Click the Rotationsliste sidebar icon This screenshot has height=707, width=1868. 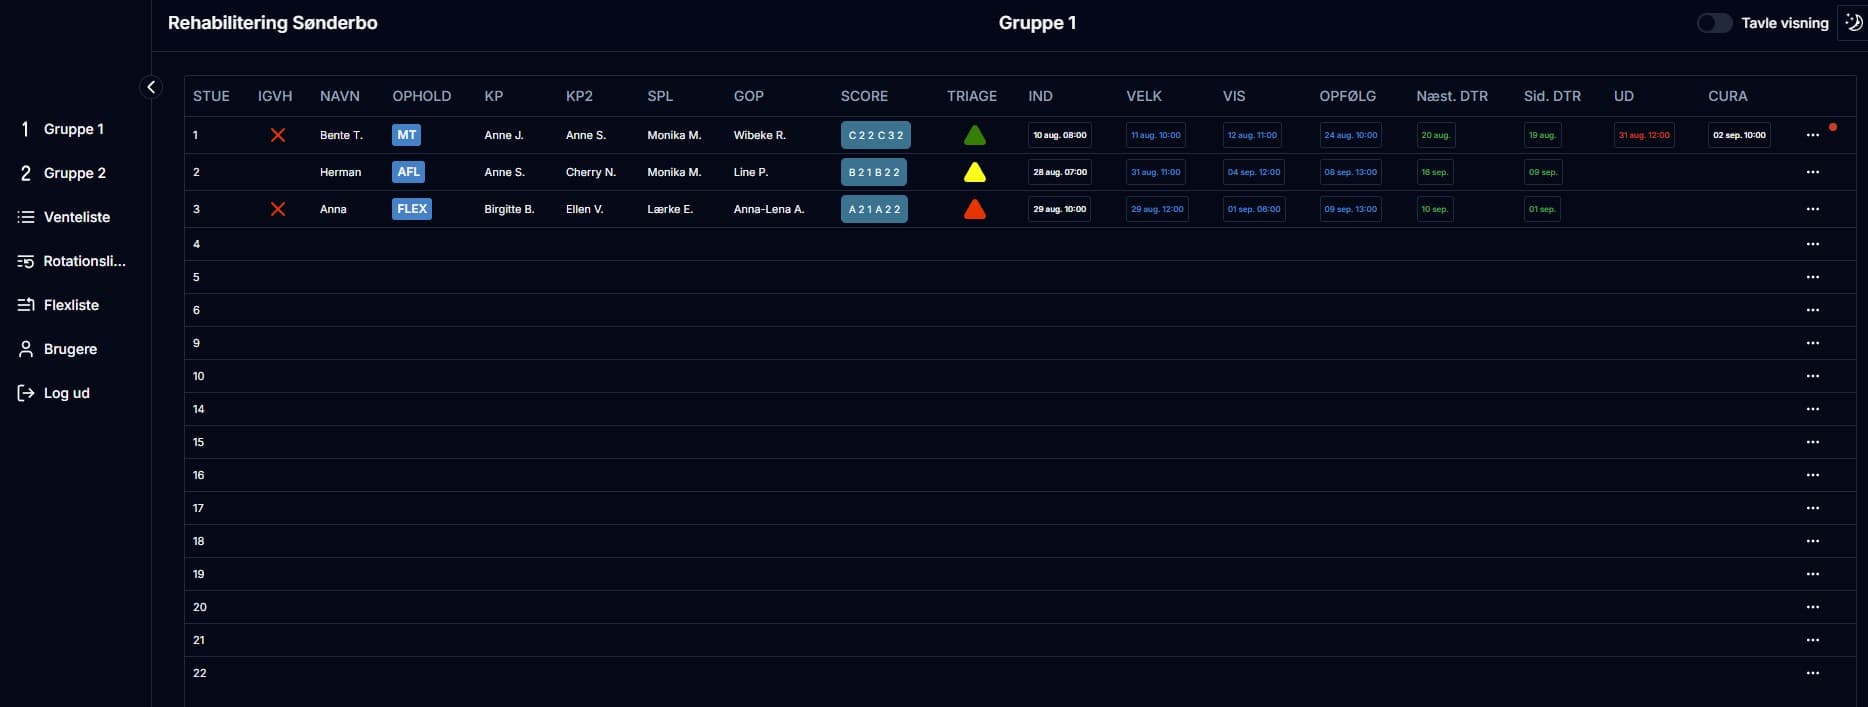click(x=26, y=261)
